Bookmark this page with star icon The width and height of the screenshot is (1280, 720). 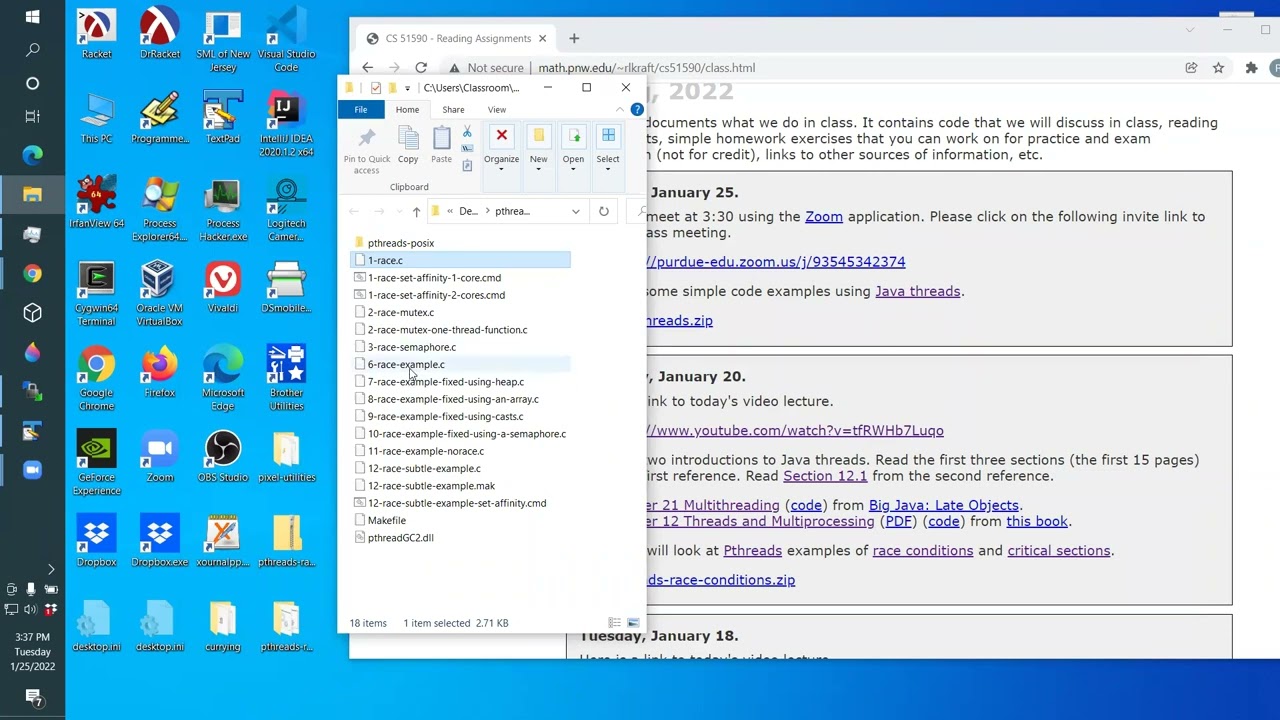point(1218,68)
